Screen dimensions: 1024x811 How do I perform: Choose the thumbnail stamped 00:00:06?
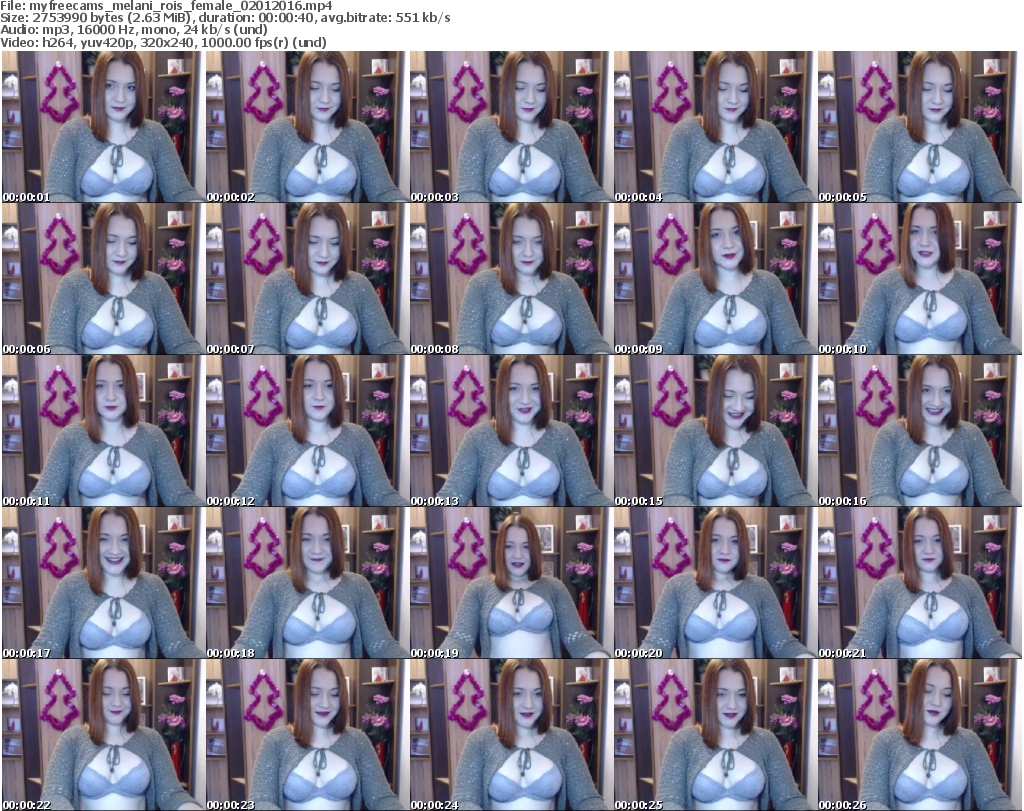tap(103, 279)
